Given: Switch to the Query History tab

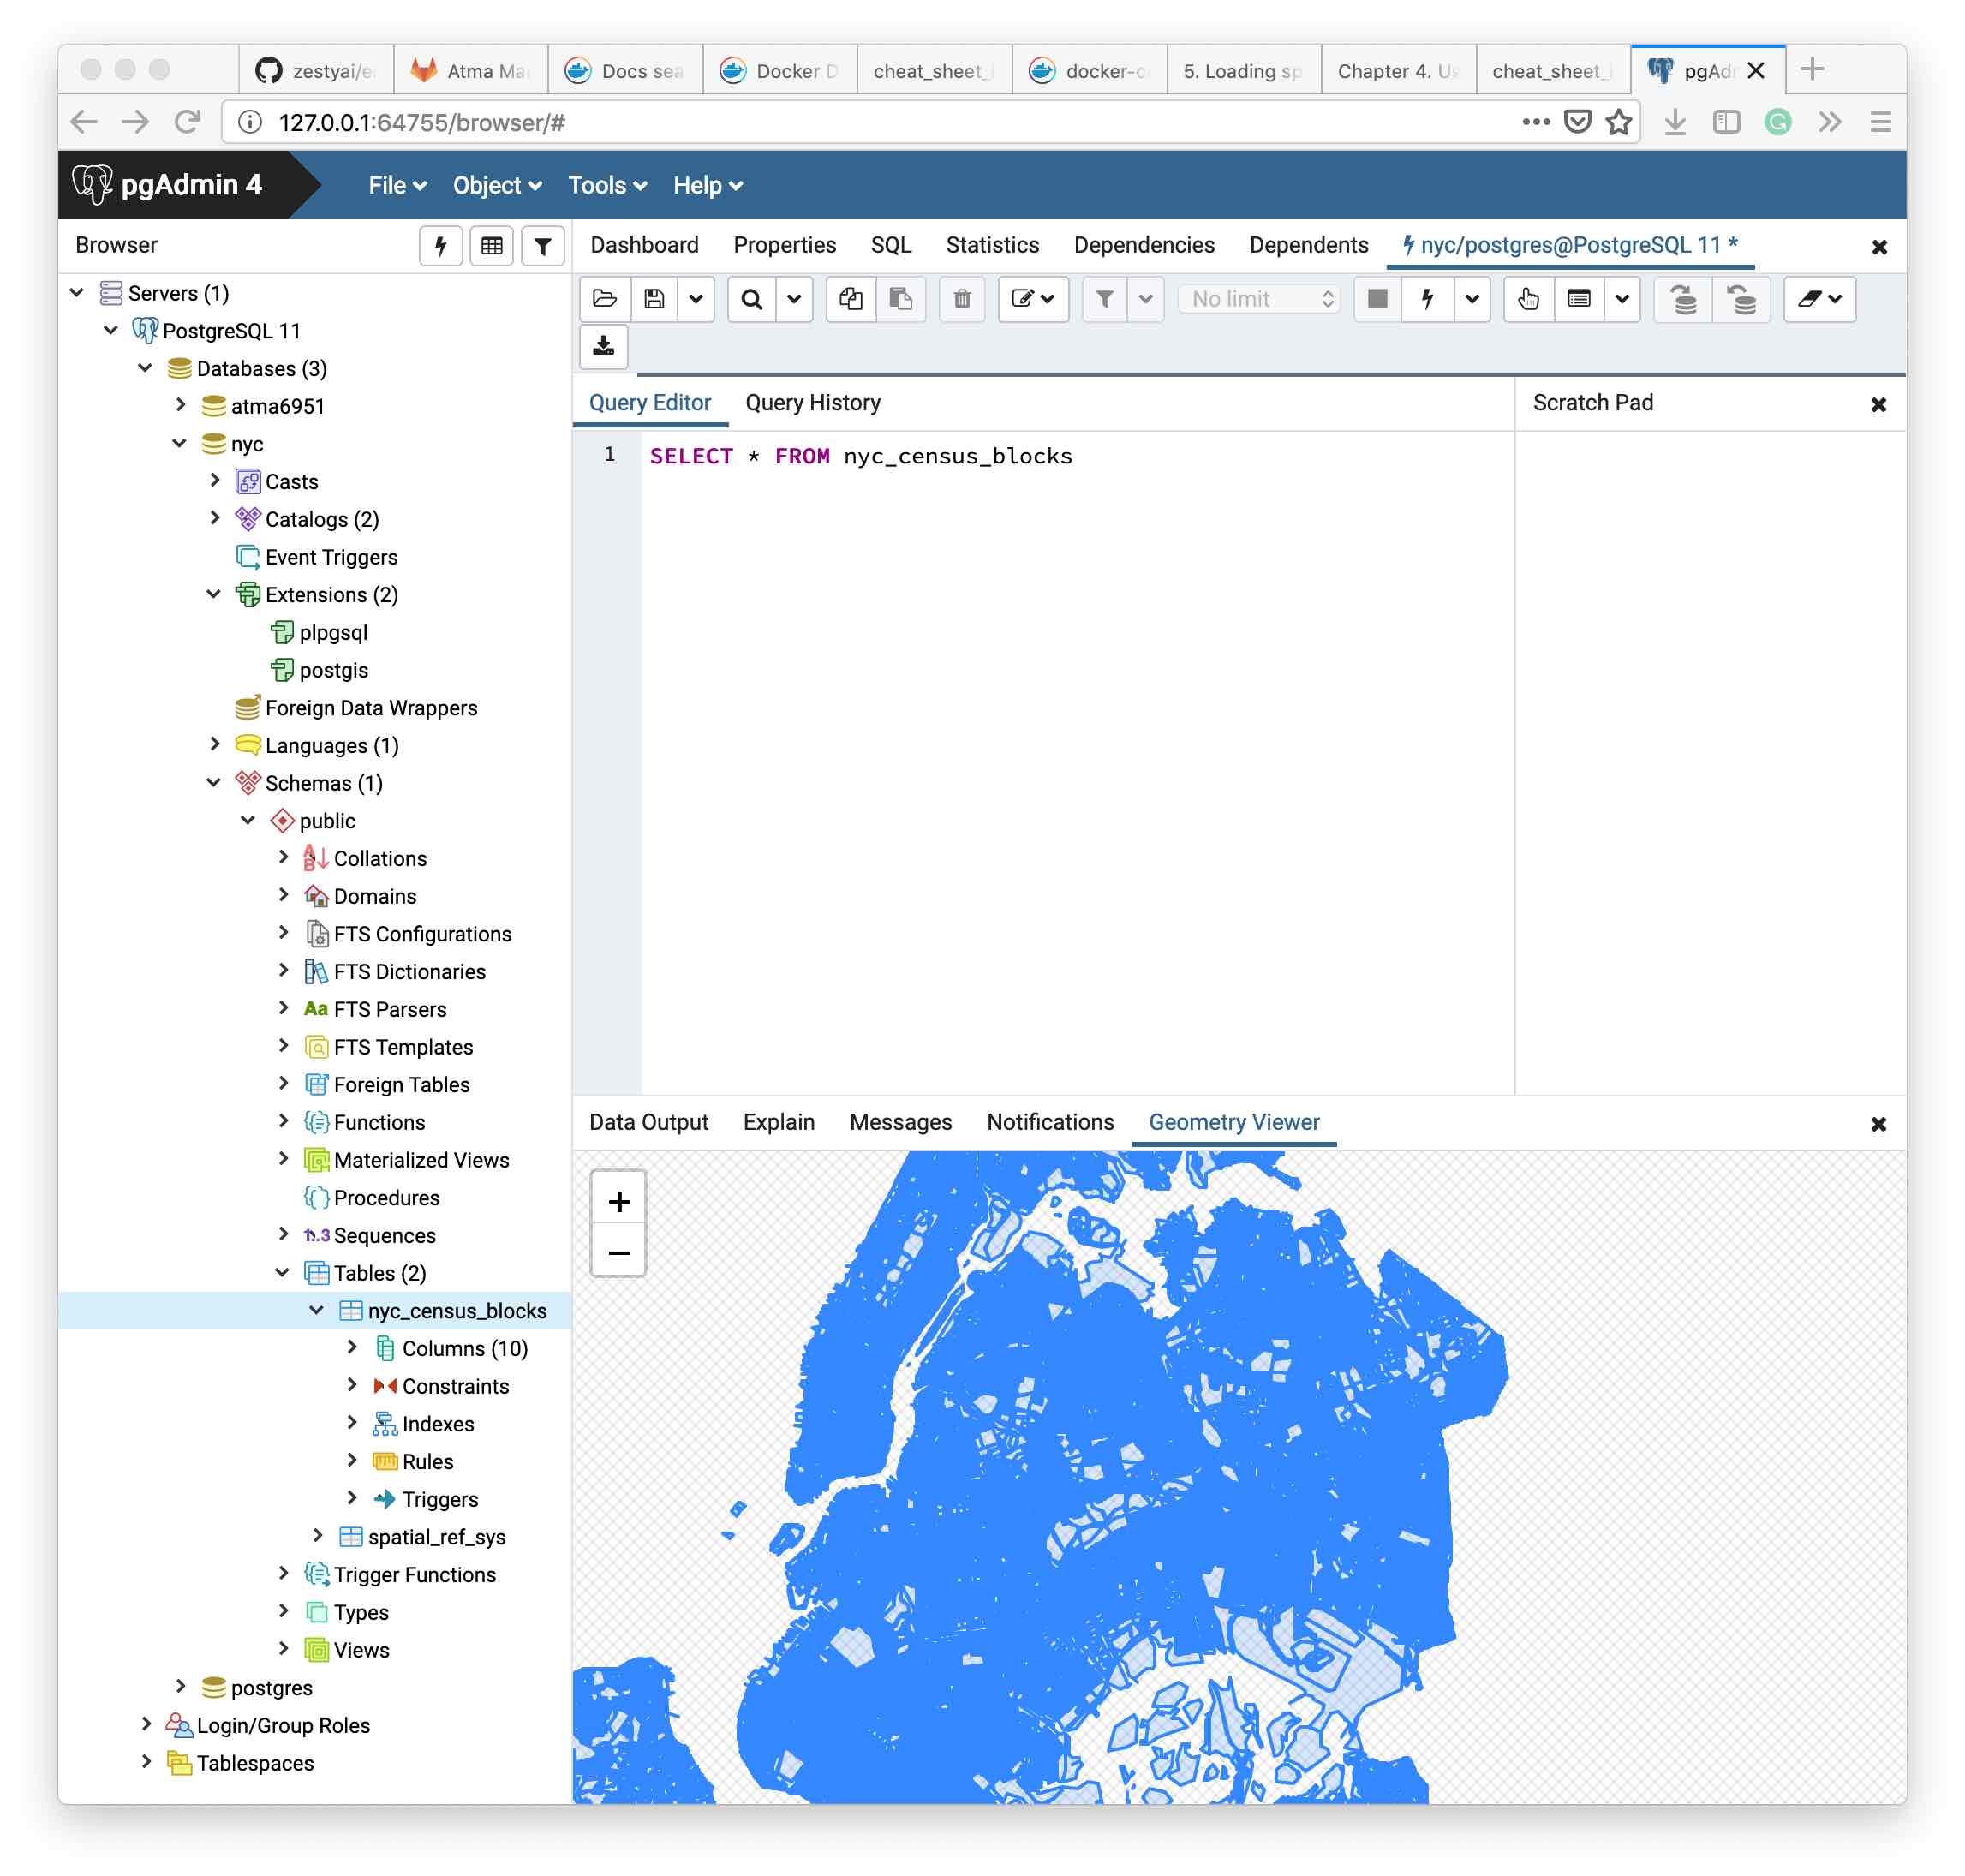Looking at the screenshot, I should pyautogui.click(x=813, y=403).
